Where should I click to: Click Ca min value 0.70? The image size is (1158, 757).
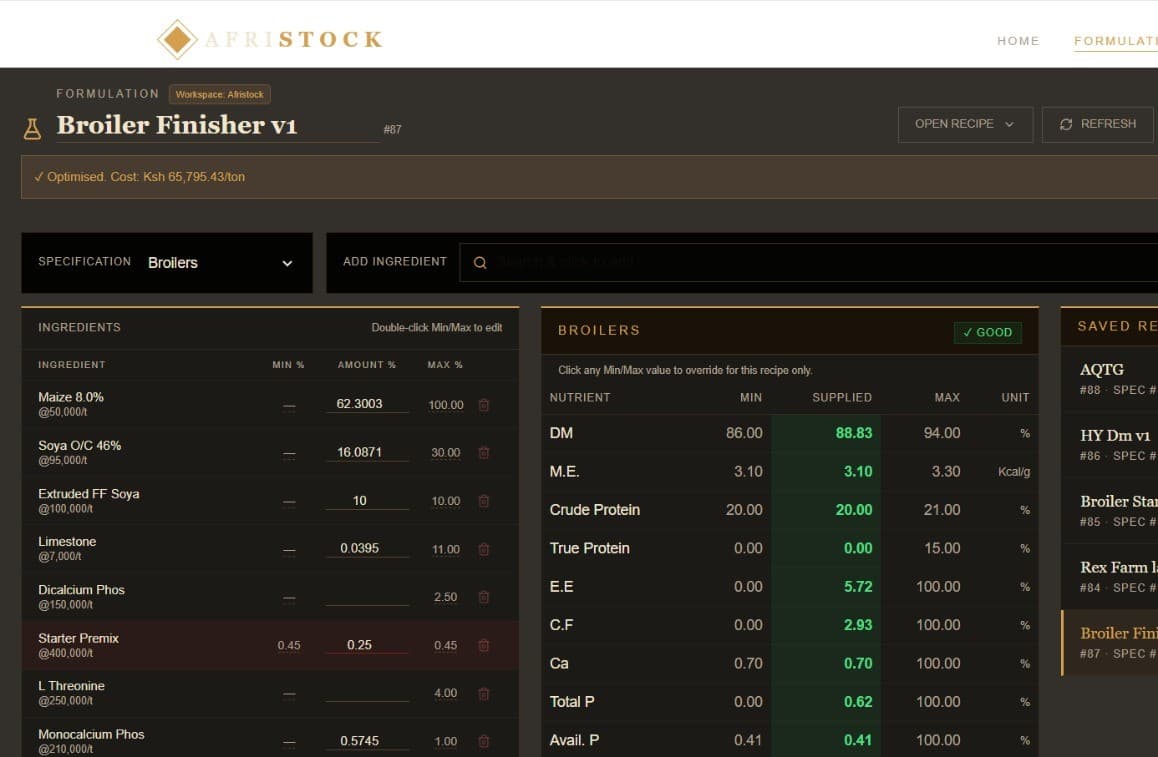(748, 663)
